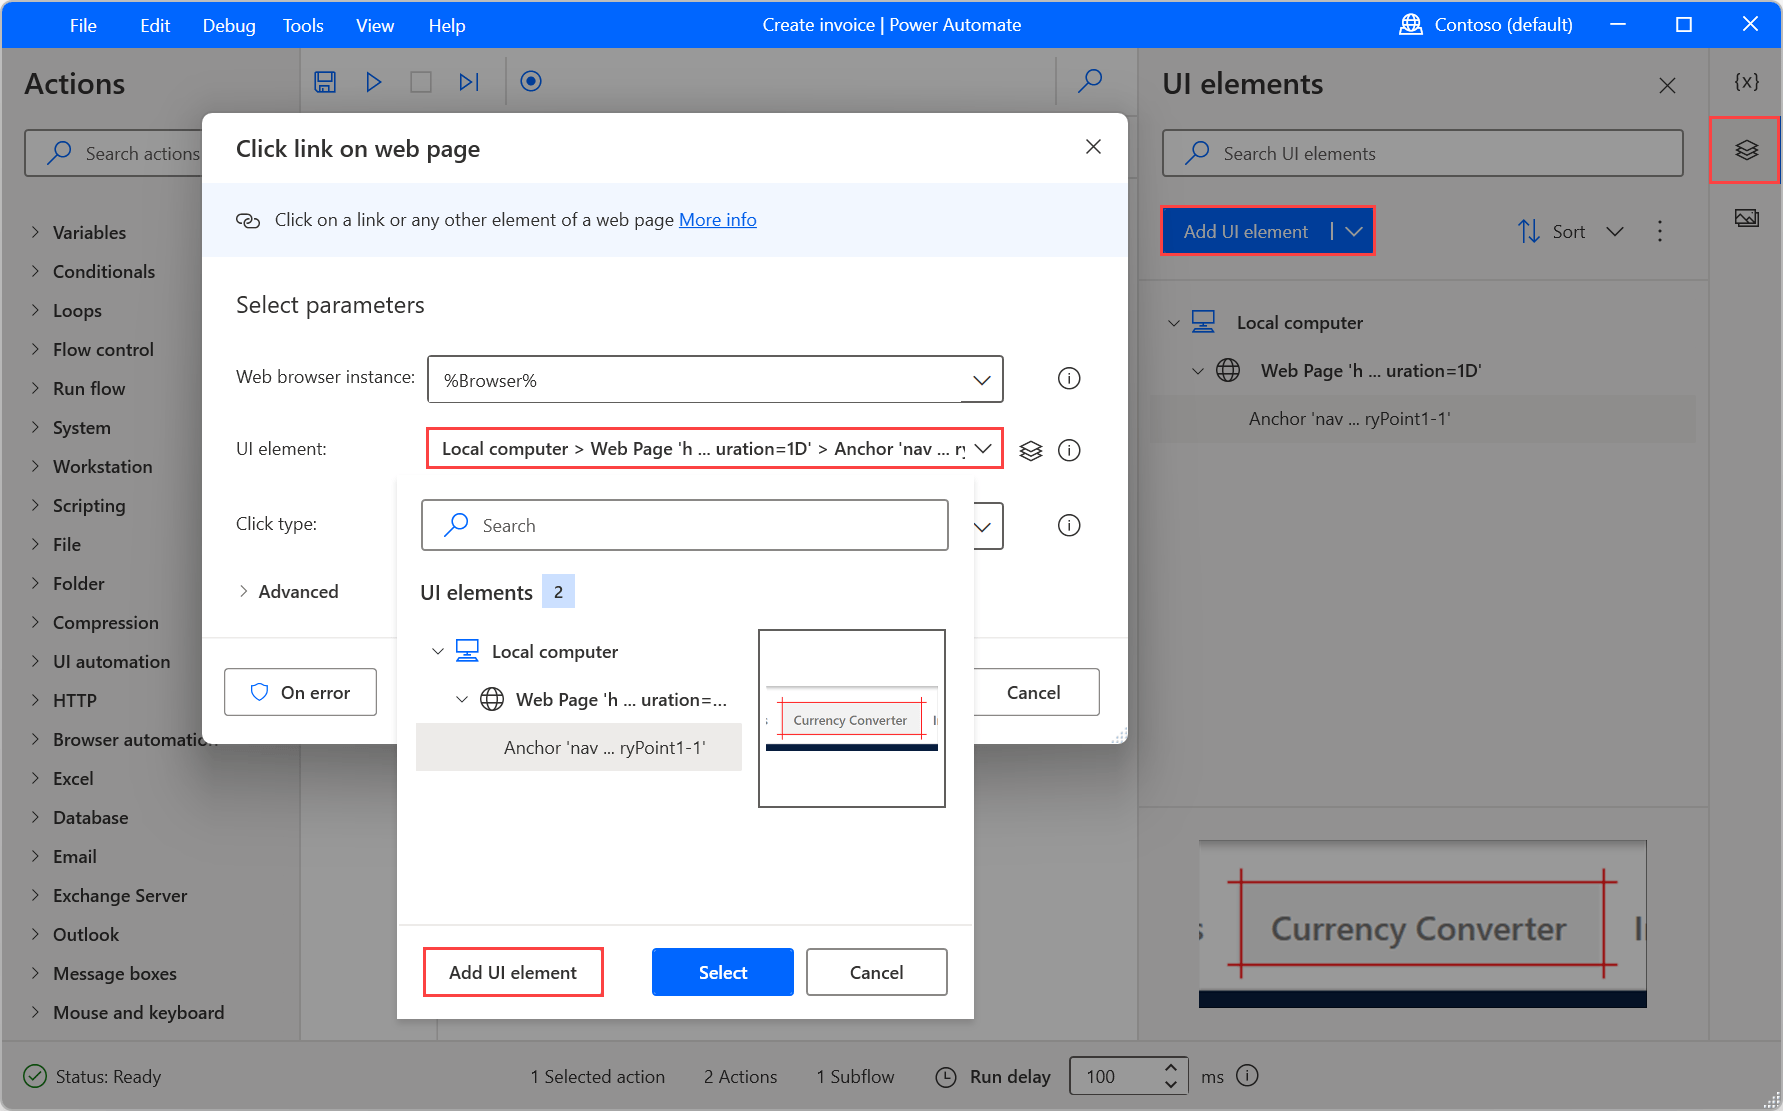Open the Debug menu

point(228,25)
